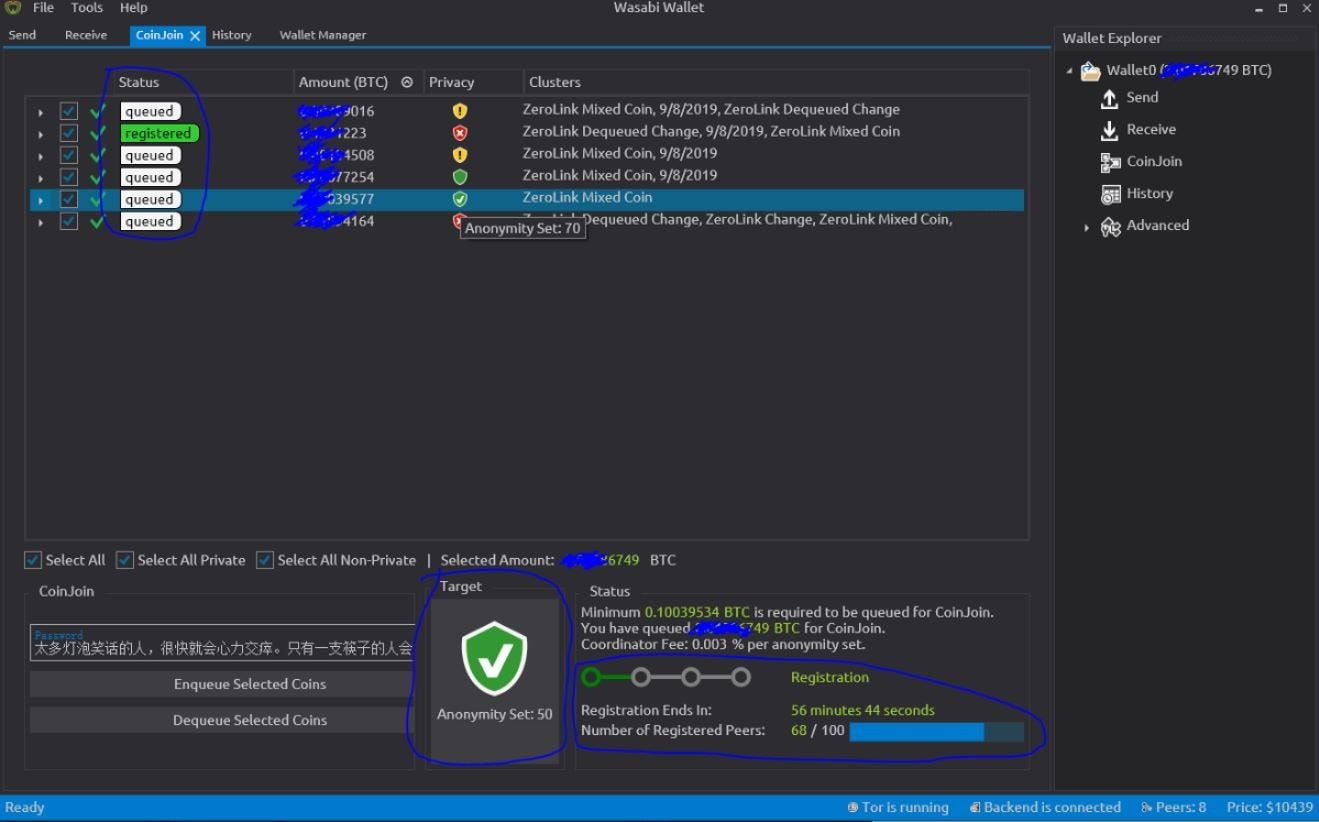Screen dimensions: 1319x822
Task: Expand the registered coin row details
Action: click(41, 134)
